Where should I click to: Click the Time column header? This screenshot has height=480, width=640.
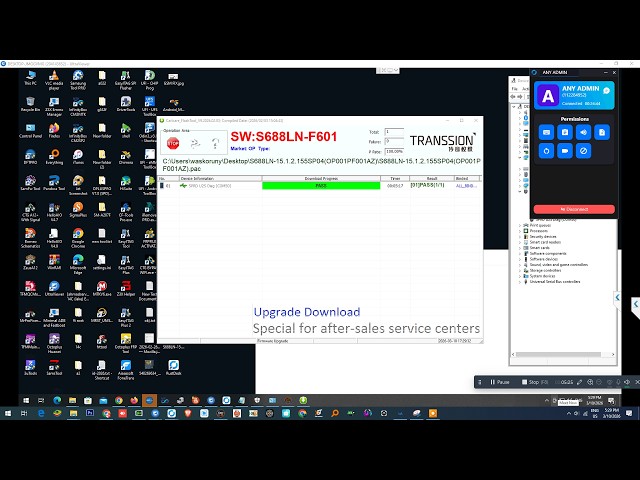point(395,179)
